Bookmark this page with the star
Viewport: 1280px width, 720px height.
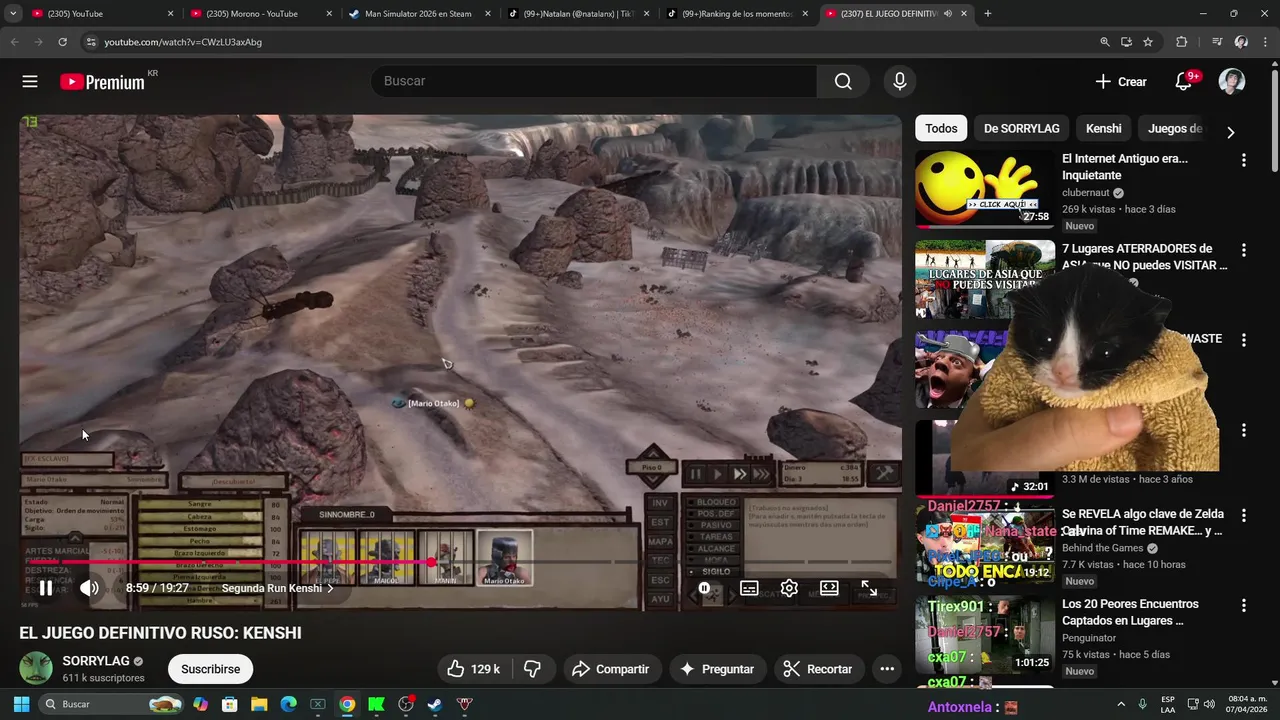(1148, 42)
